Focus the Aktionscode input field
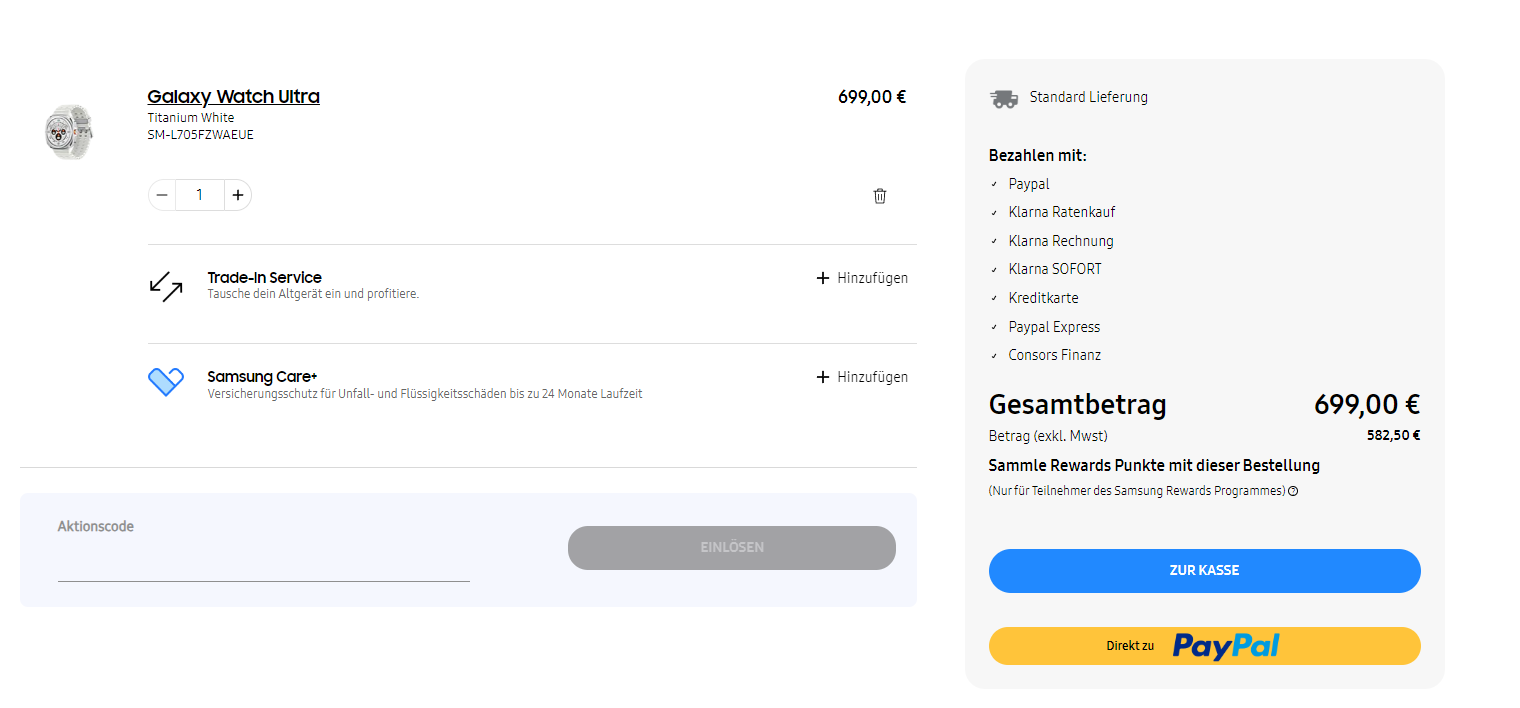Image resolution: width=1520 pixels, height=708 pixels. pyautogui.click(x=263, y=563)
